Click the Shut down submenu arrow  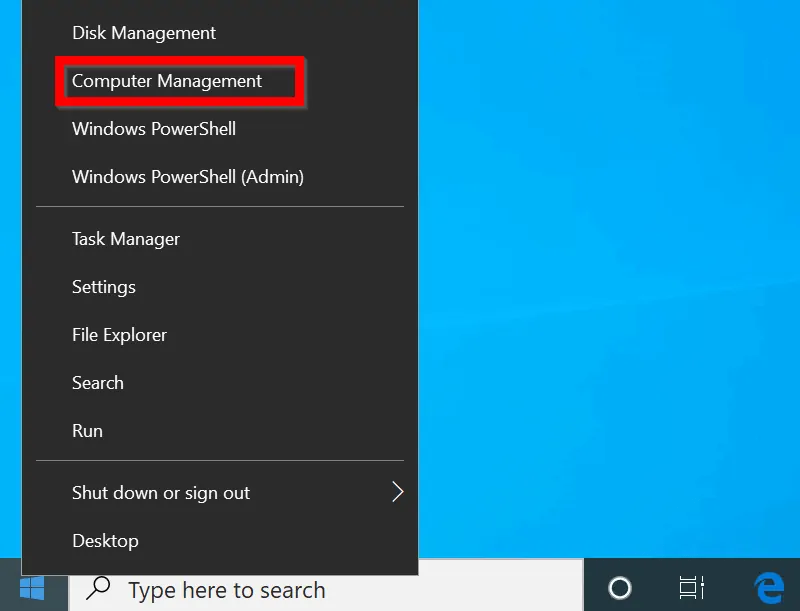click(x=397, y=492)
